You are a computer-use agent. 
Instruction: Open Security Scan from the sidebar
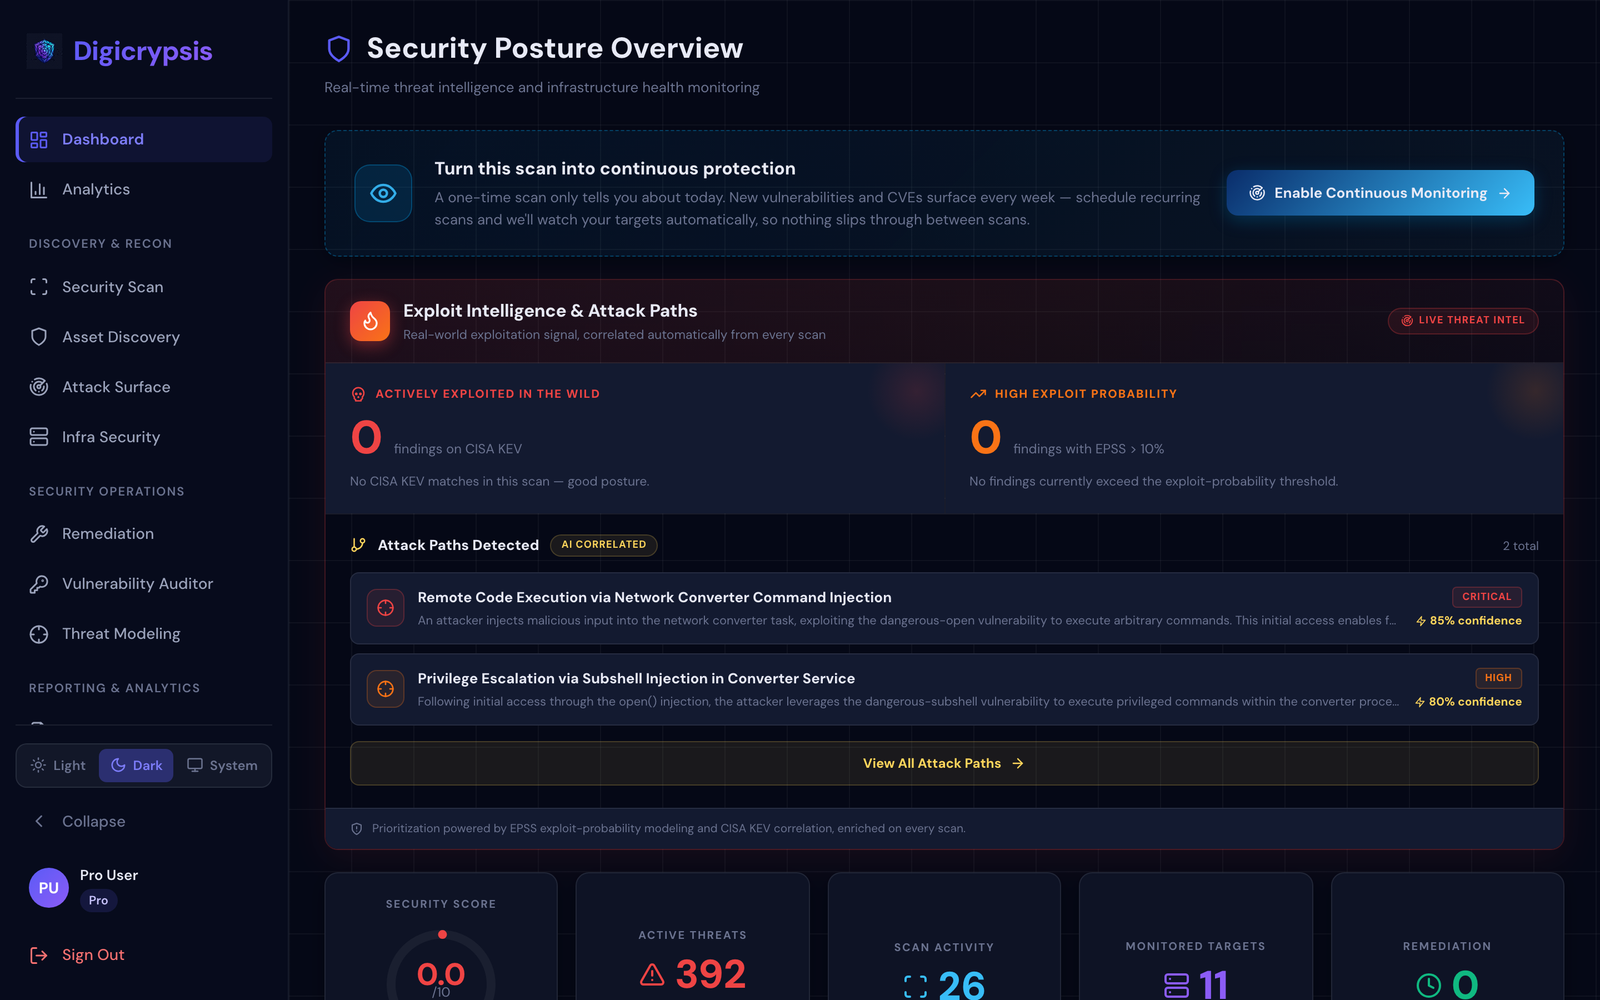coord(144,287)
